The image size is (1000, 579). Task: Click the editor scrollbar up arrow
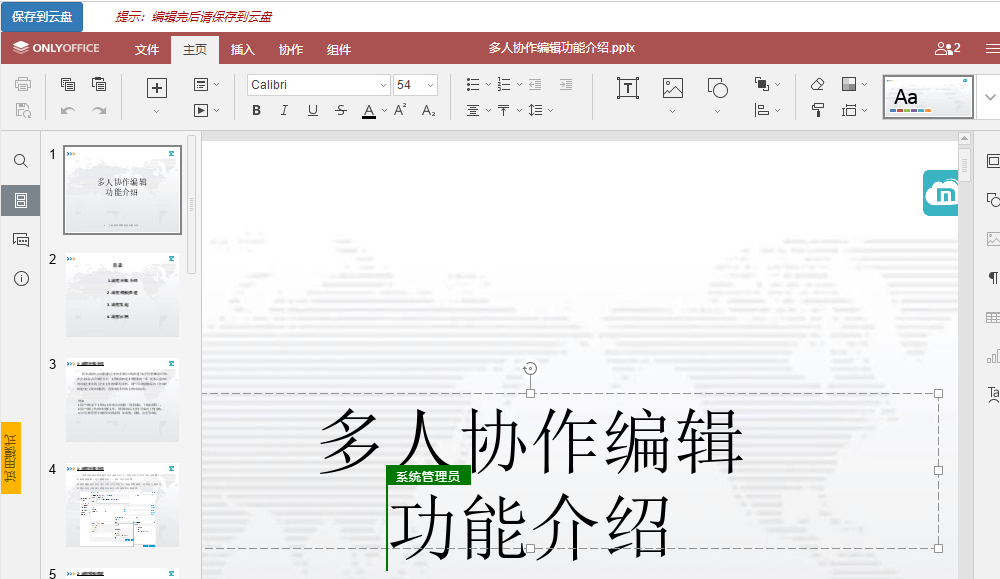[964, 138]
